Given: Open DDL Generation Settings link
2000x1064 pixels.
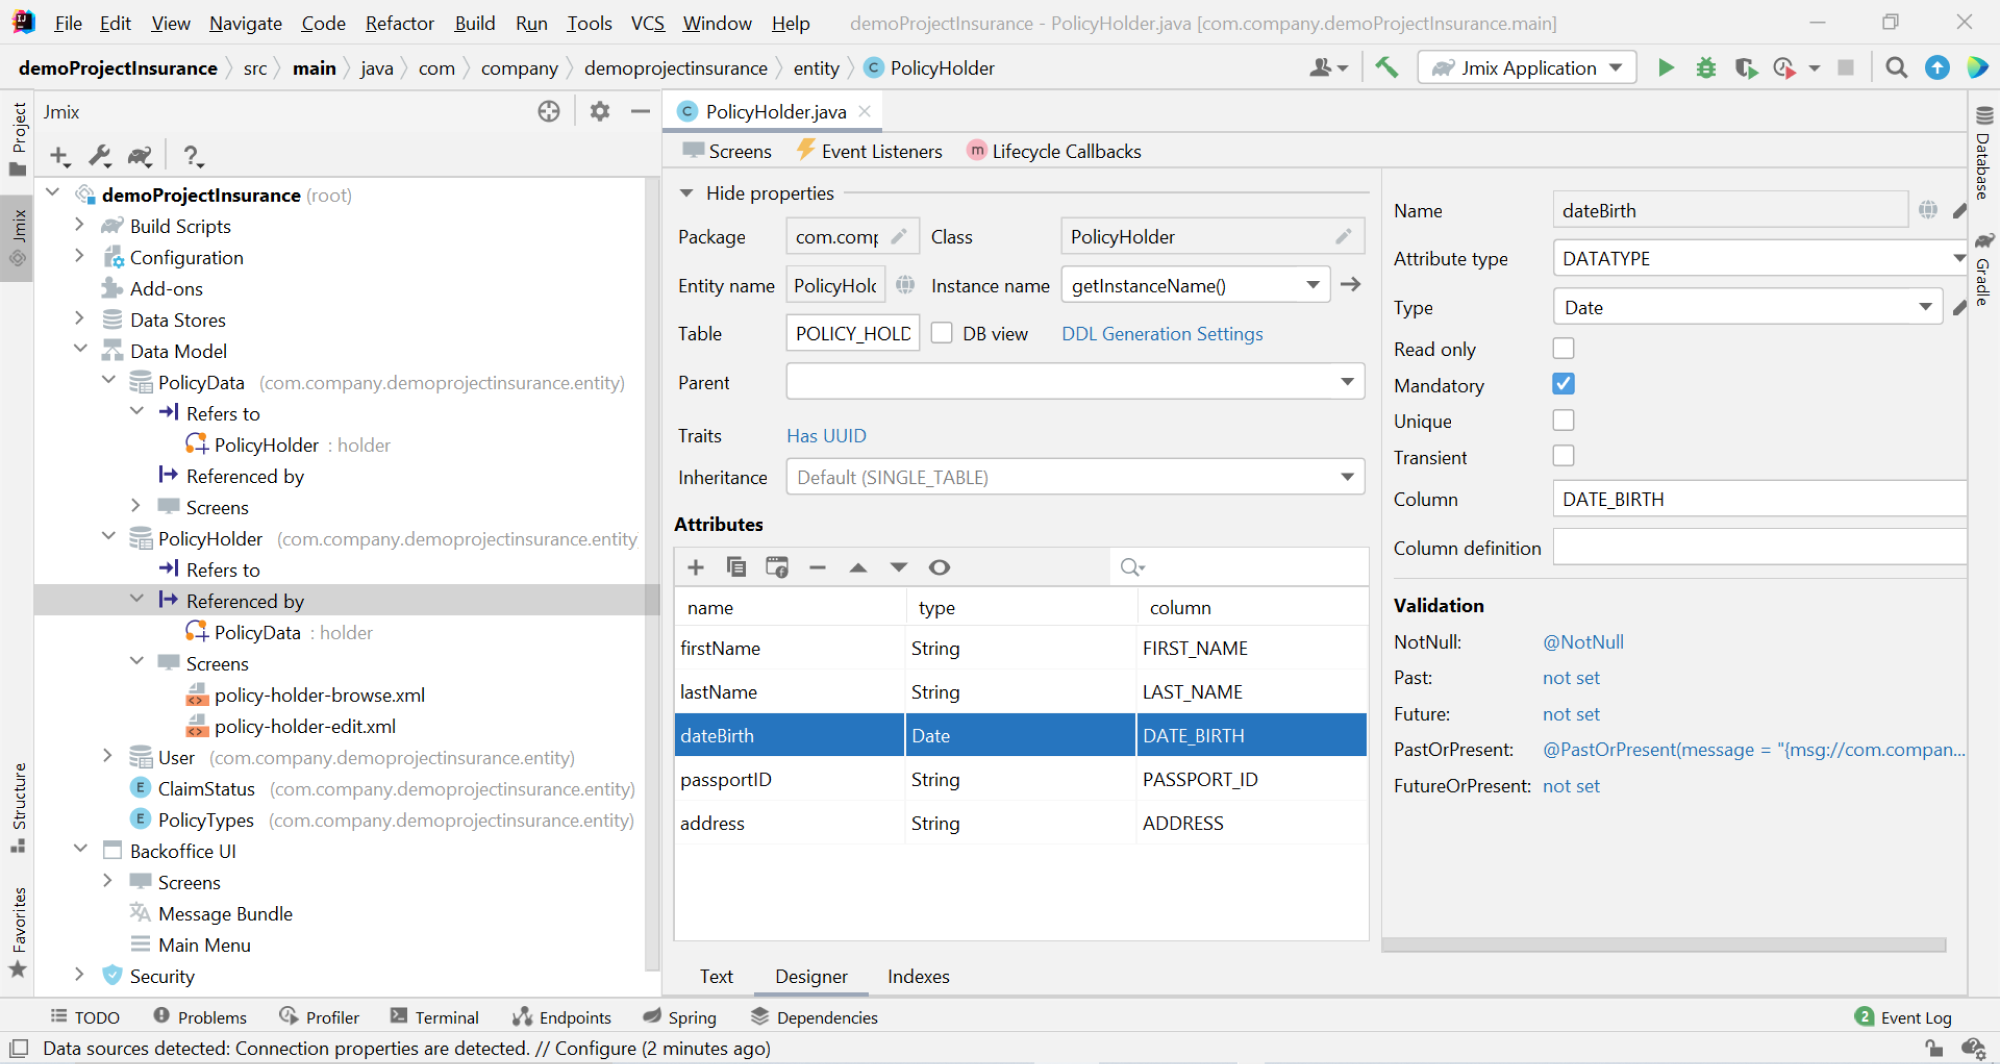Looking at the screenshot, I should click(x=1162, y=334).
